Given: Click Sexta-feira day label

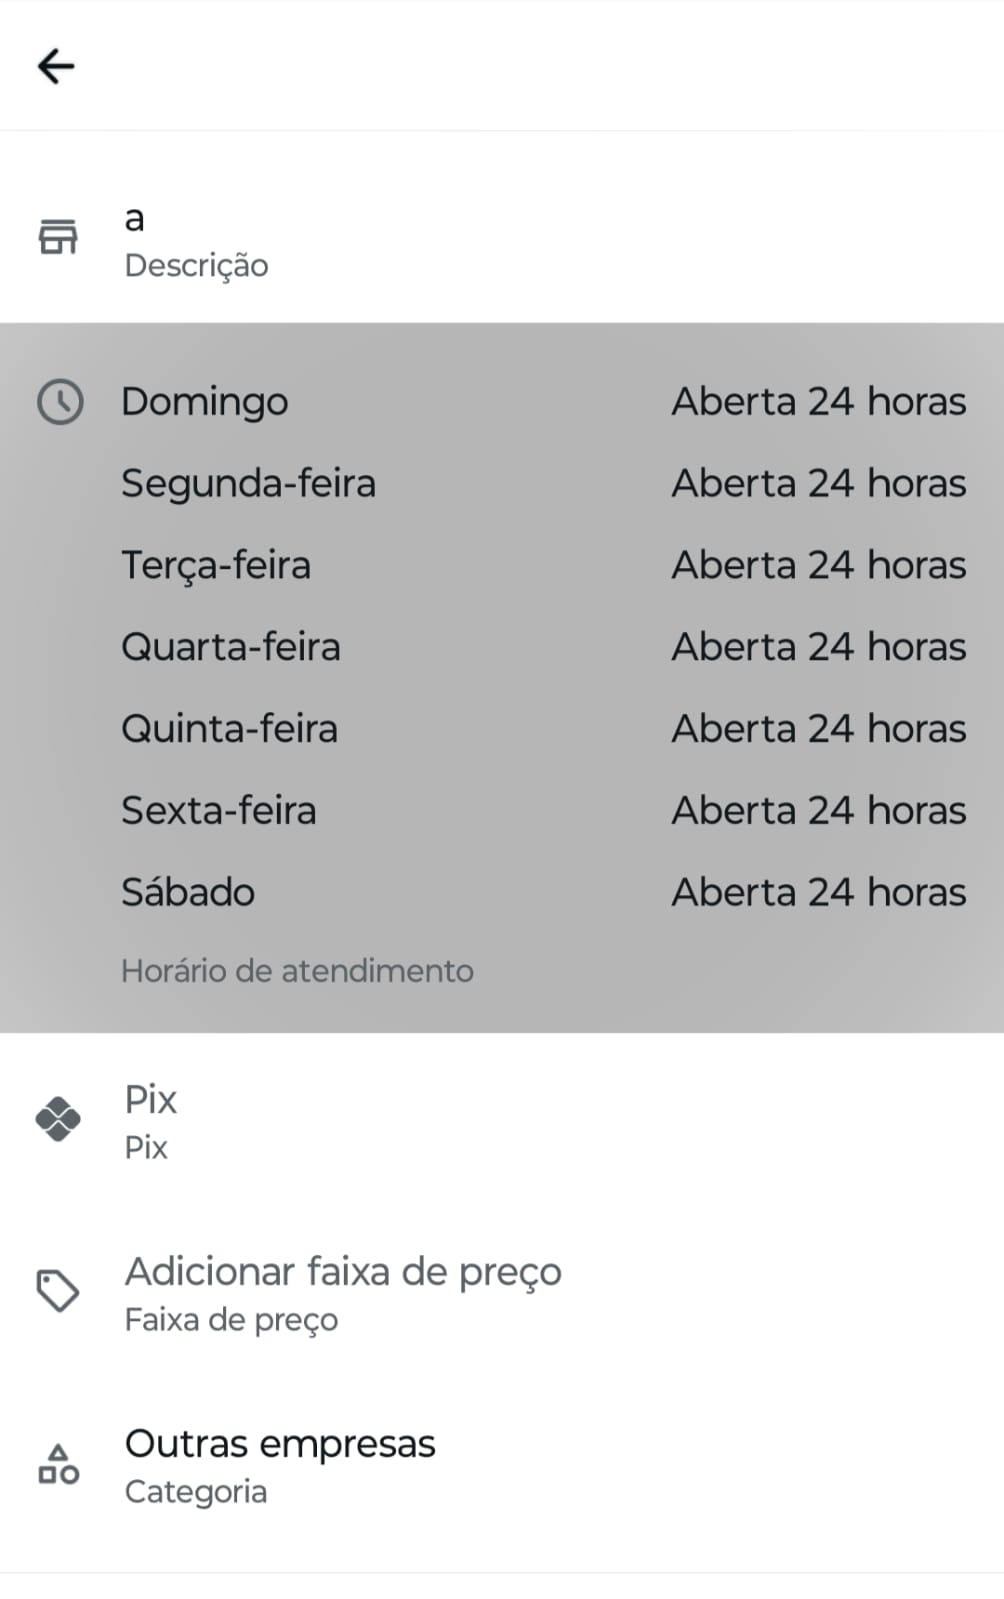Looking at the screenshot, I should [x=218, y=811].
